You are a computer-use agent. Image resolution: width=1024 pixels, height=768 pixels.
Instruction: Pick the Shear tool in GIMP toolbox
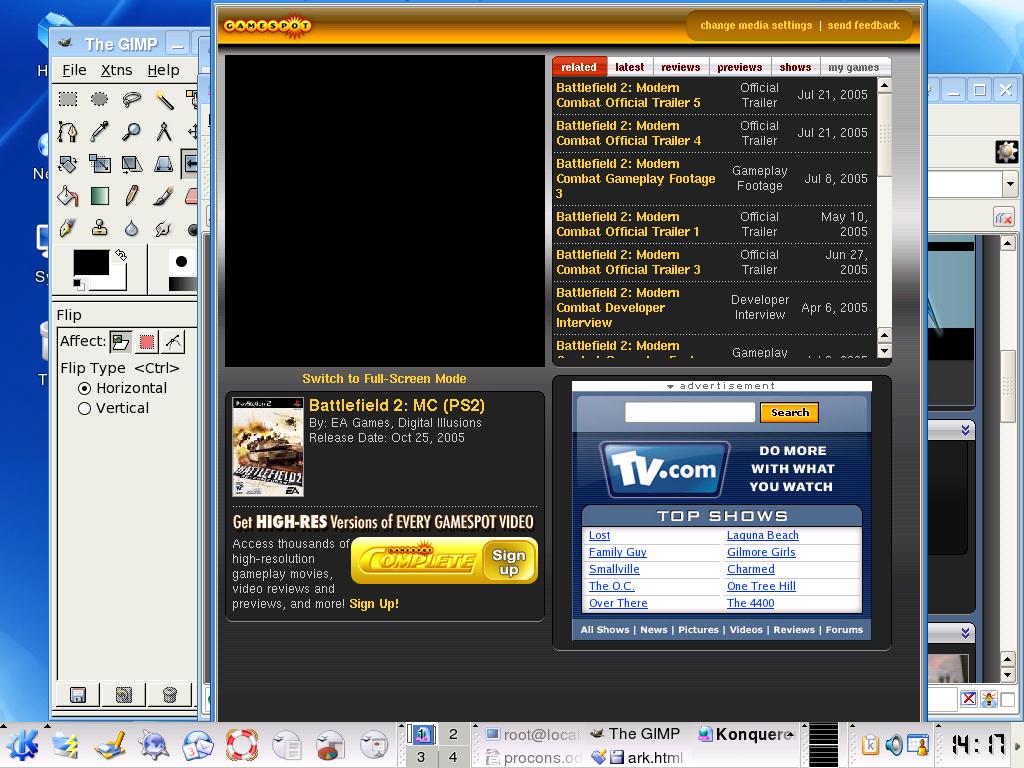(131, 163)
